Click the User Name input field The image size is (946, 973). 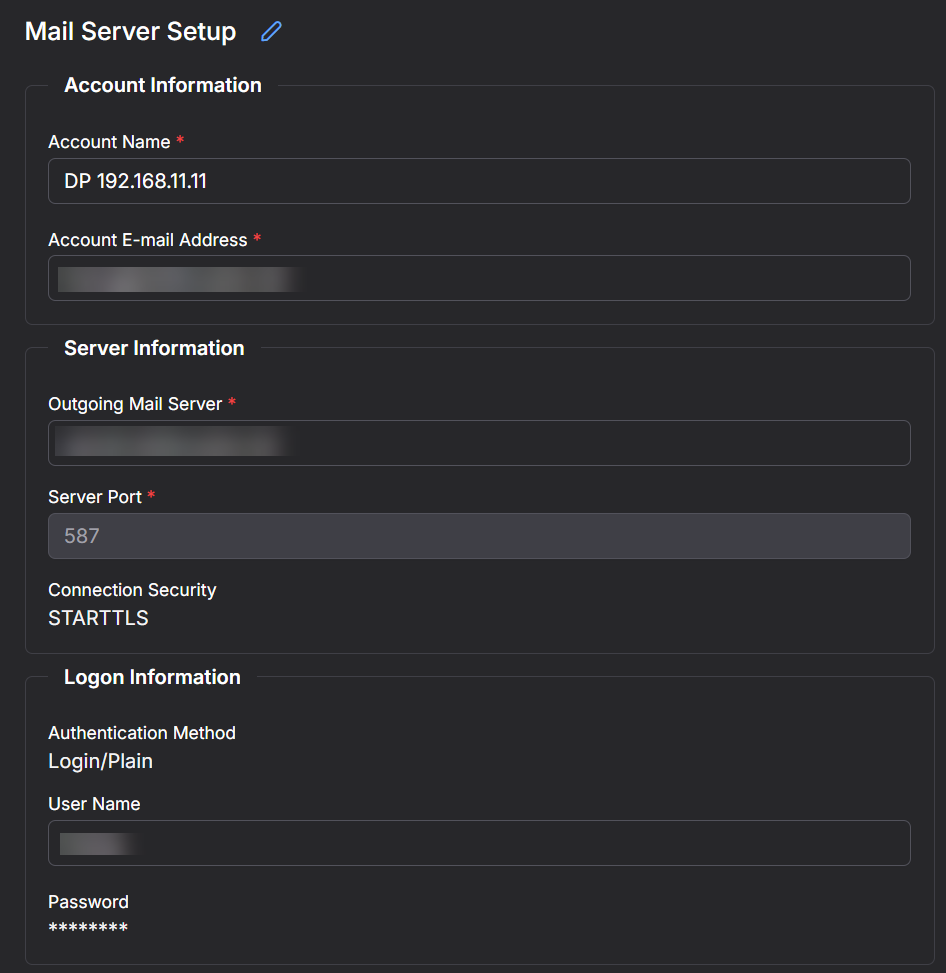point(479,843)
